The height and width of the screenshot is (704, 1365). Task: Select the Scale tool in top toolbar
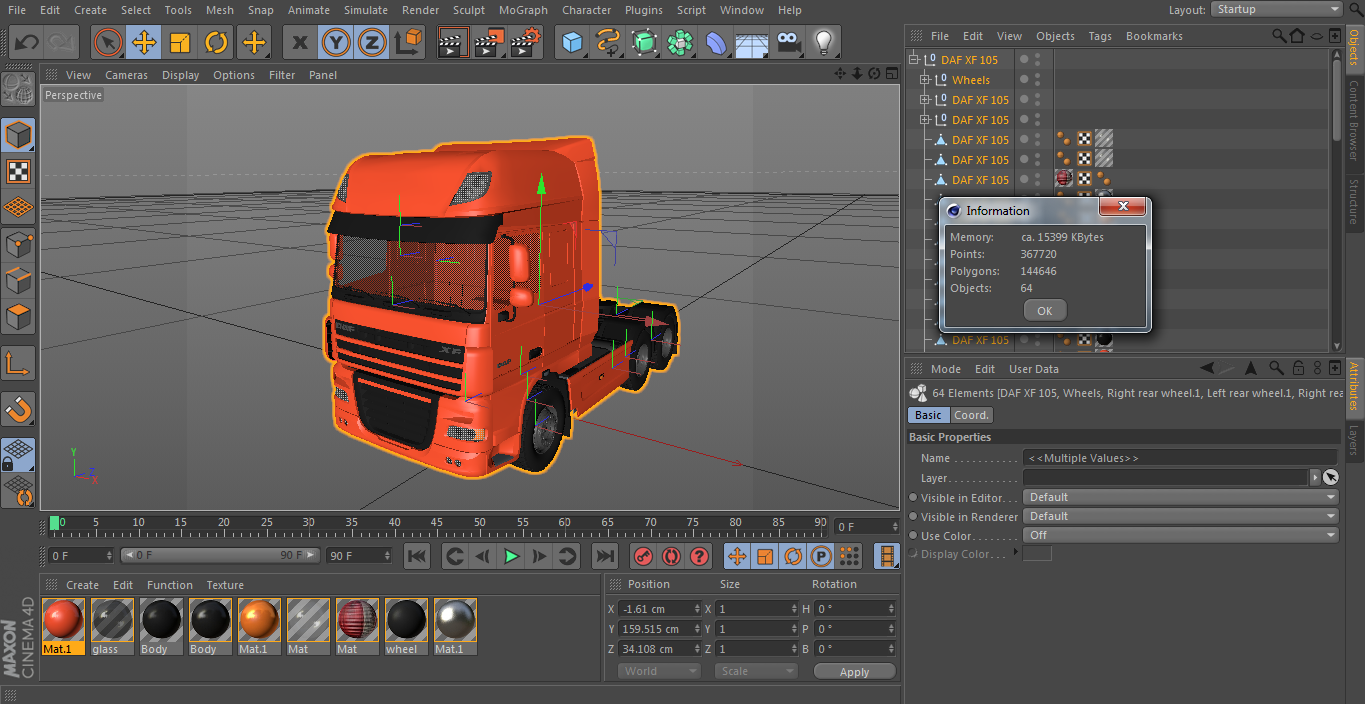180,42
